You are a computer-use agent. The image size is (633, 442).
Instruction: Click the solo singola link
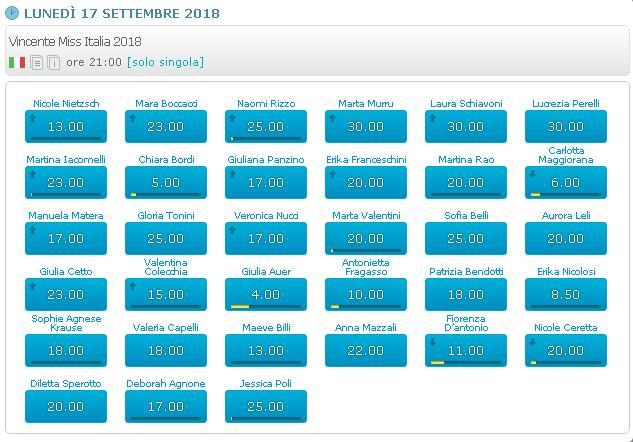click(165, 62)
